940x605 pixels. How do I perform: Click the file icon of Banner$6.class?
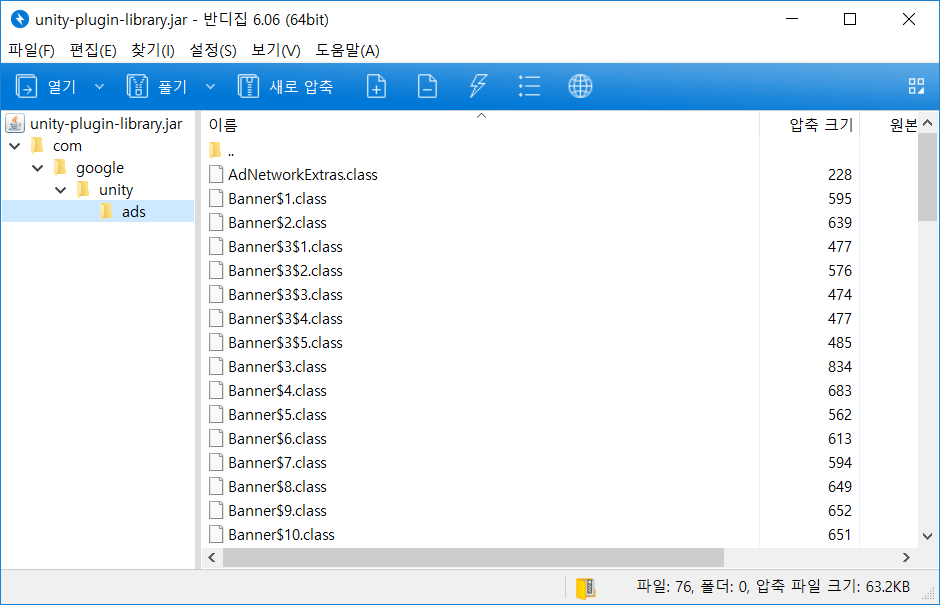(216, 438)
